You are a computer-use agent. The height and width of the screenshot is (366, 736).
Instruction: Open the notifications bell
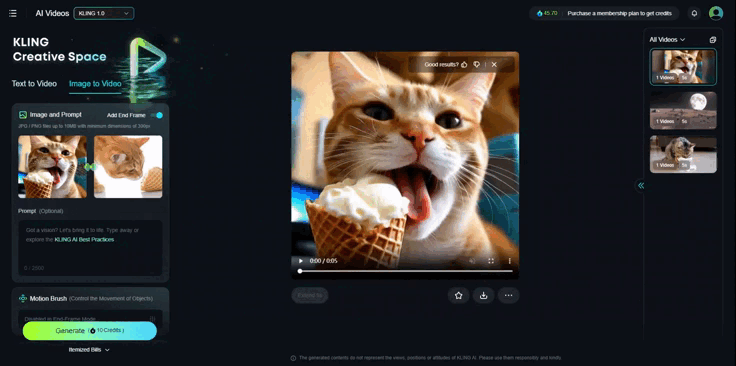click(694, 13)
